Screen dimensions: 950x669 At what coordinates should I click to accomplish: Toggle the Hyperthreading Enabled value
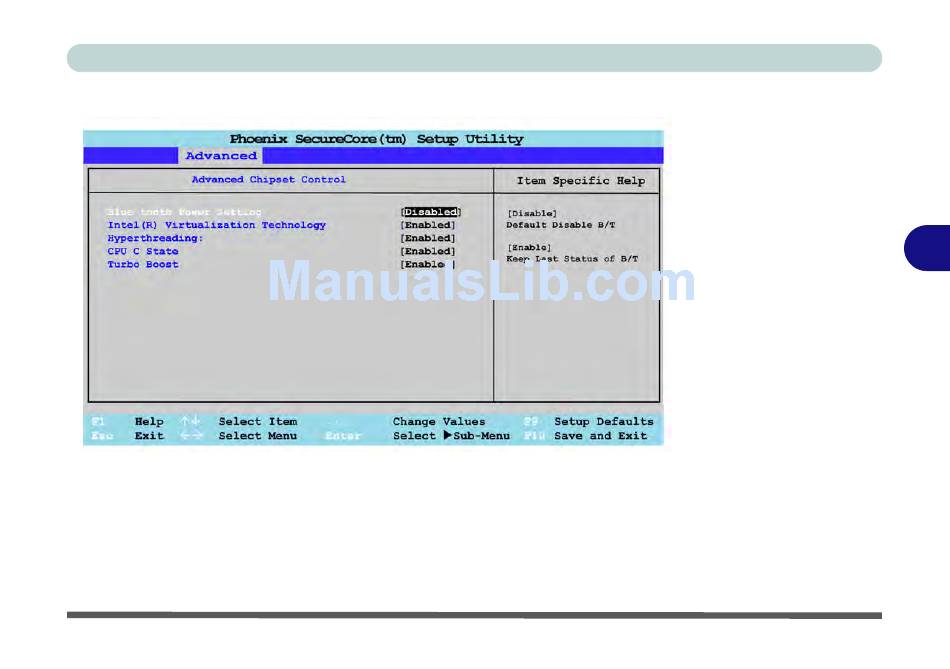pos(427,238)
